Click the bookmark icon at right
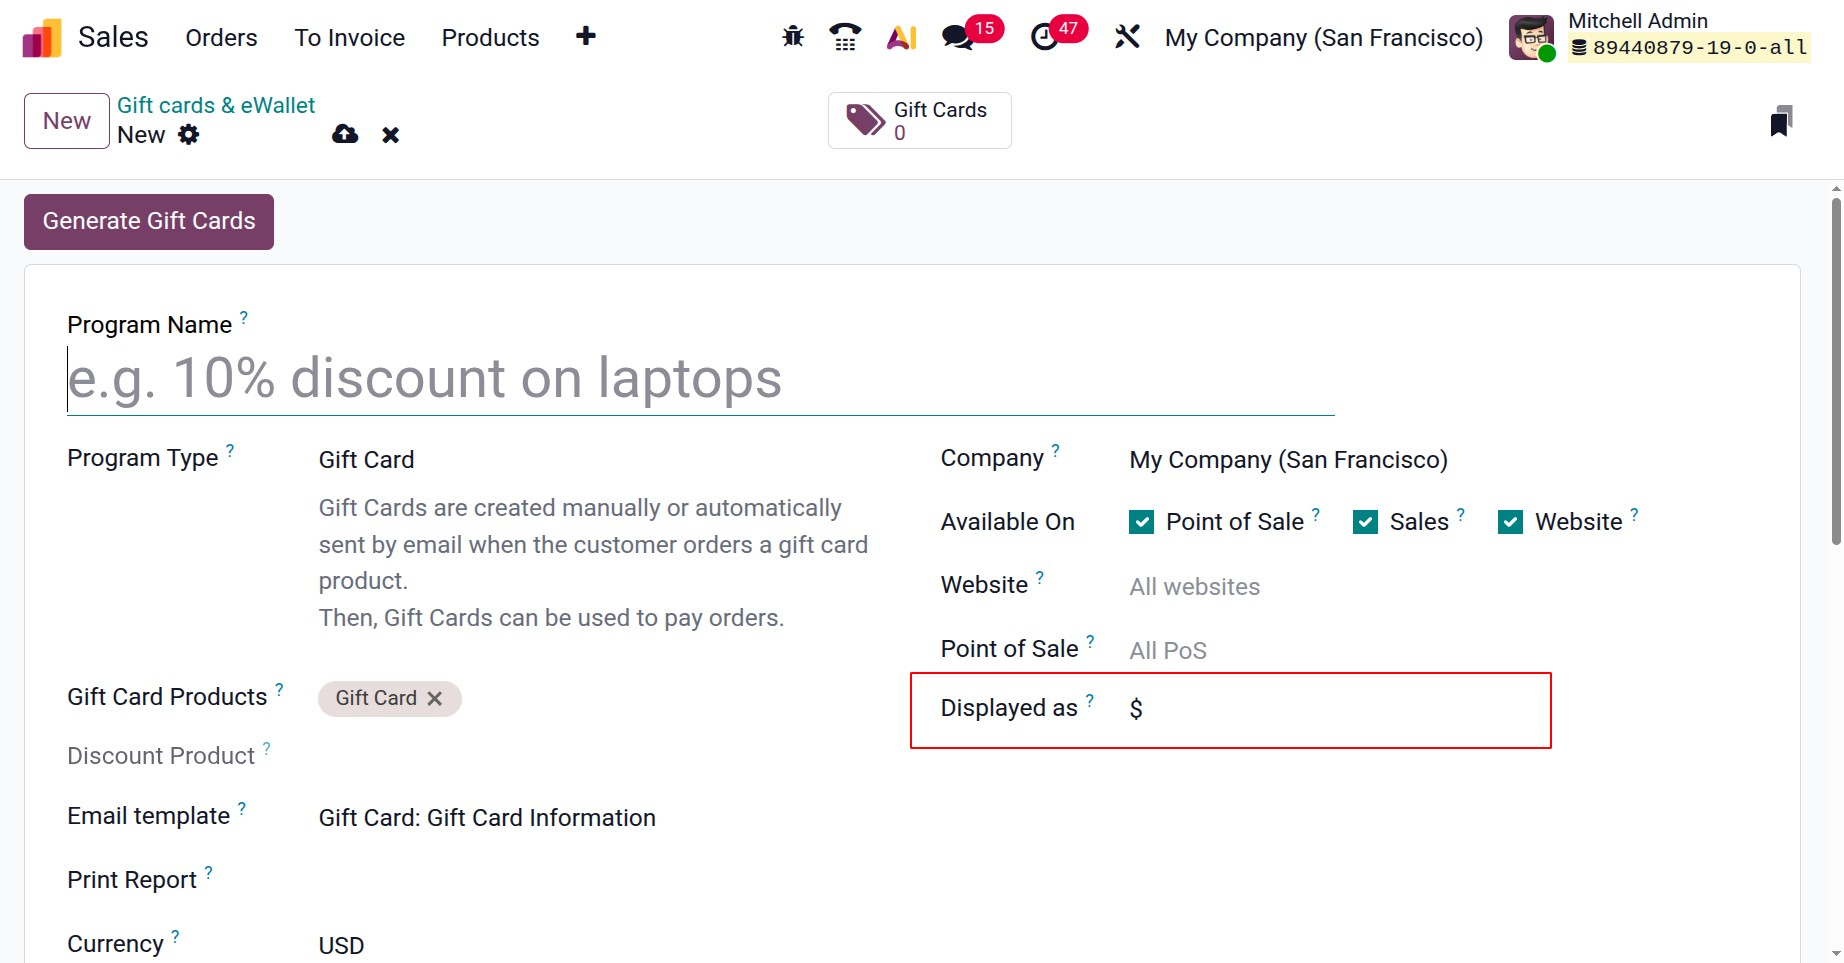The width and height of the screenshot is (1844, 963). [x=1781, y=121]
